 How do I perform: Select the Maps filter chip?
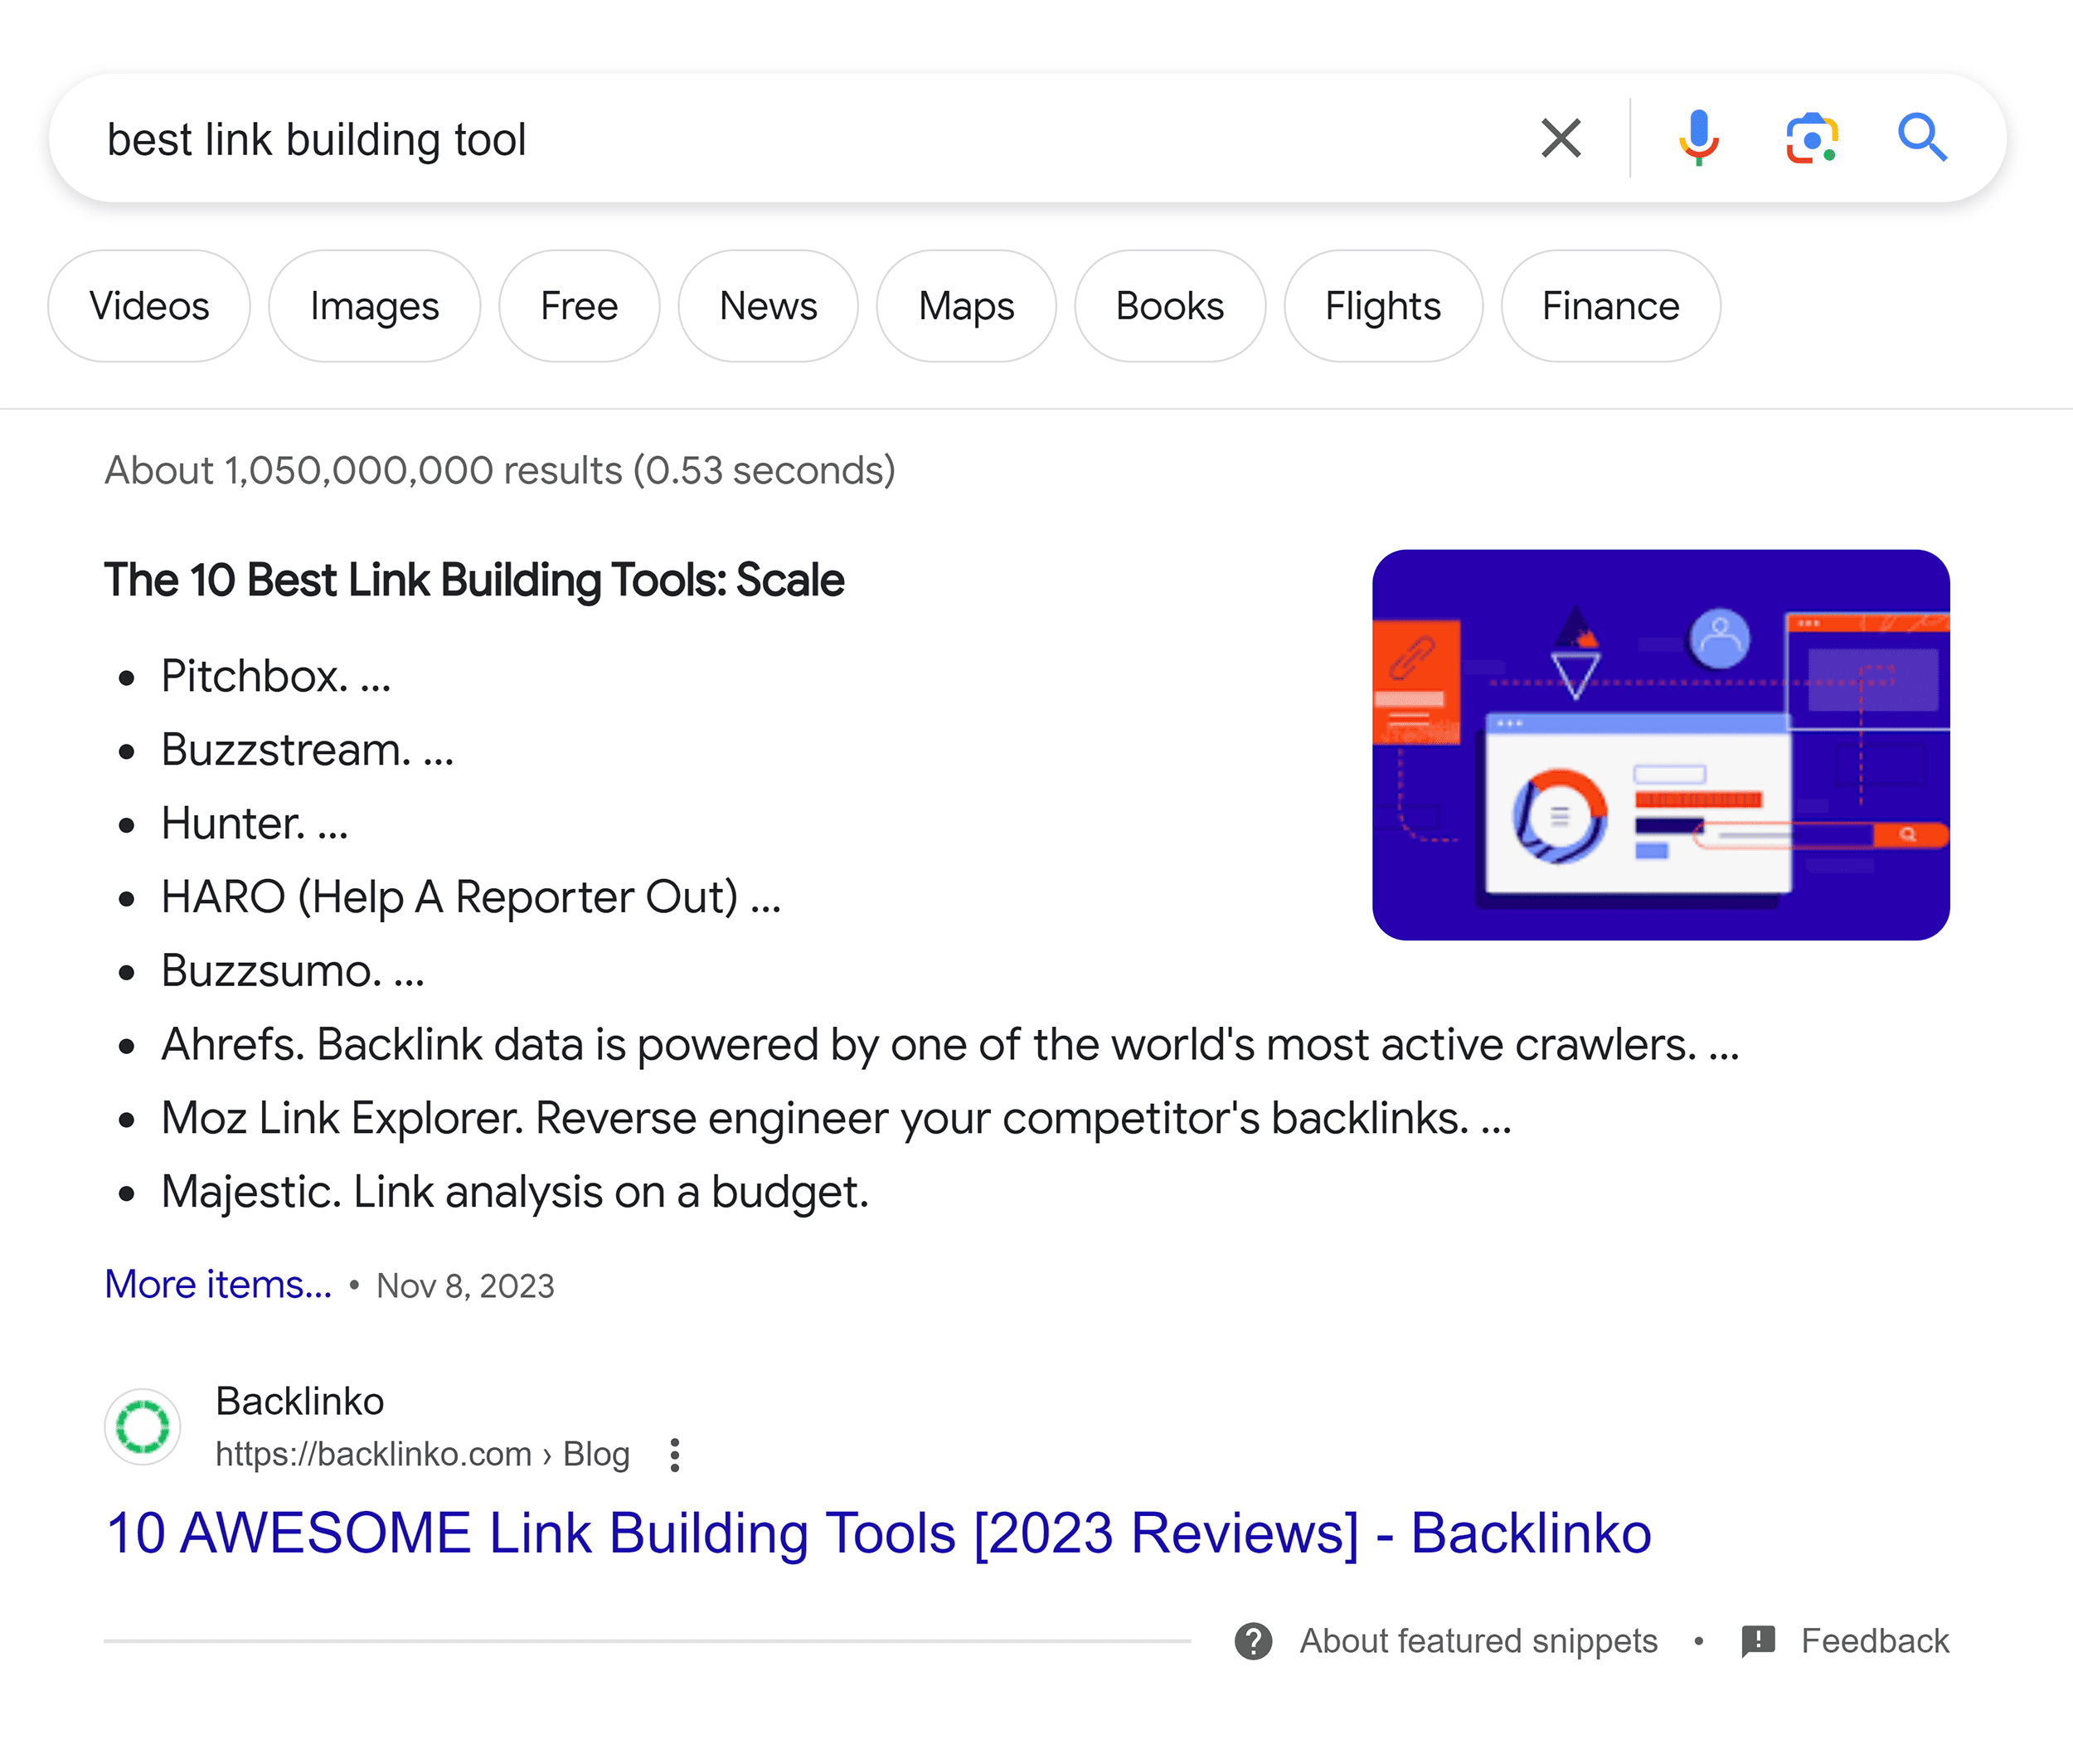(x=965, y=306)
